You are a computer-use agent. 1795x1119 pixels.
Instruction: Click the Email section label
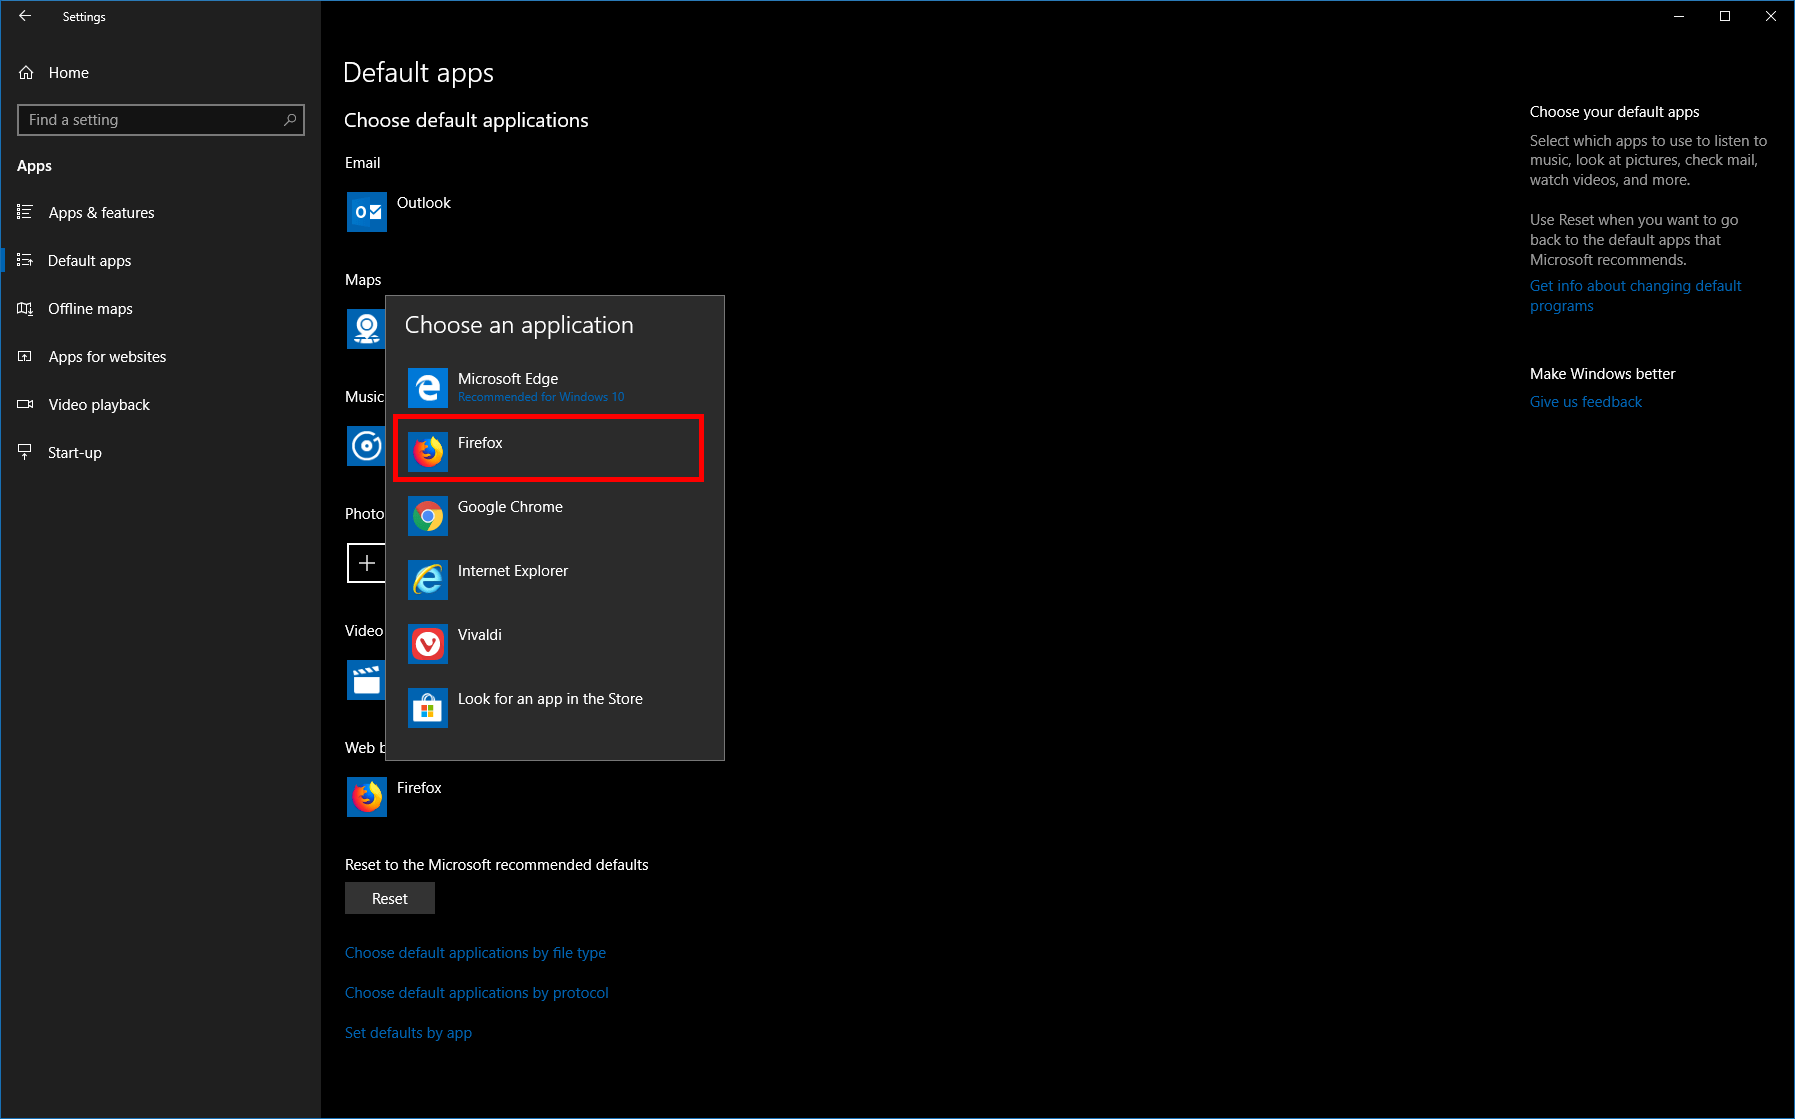pos(362,163)
